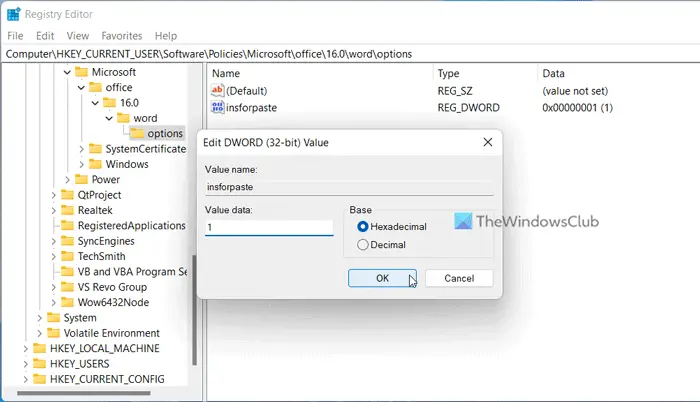700x402 pixels.
Task: Click the Wow6432Node folder icon
Action: 67,302
